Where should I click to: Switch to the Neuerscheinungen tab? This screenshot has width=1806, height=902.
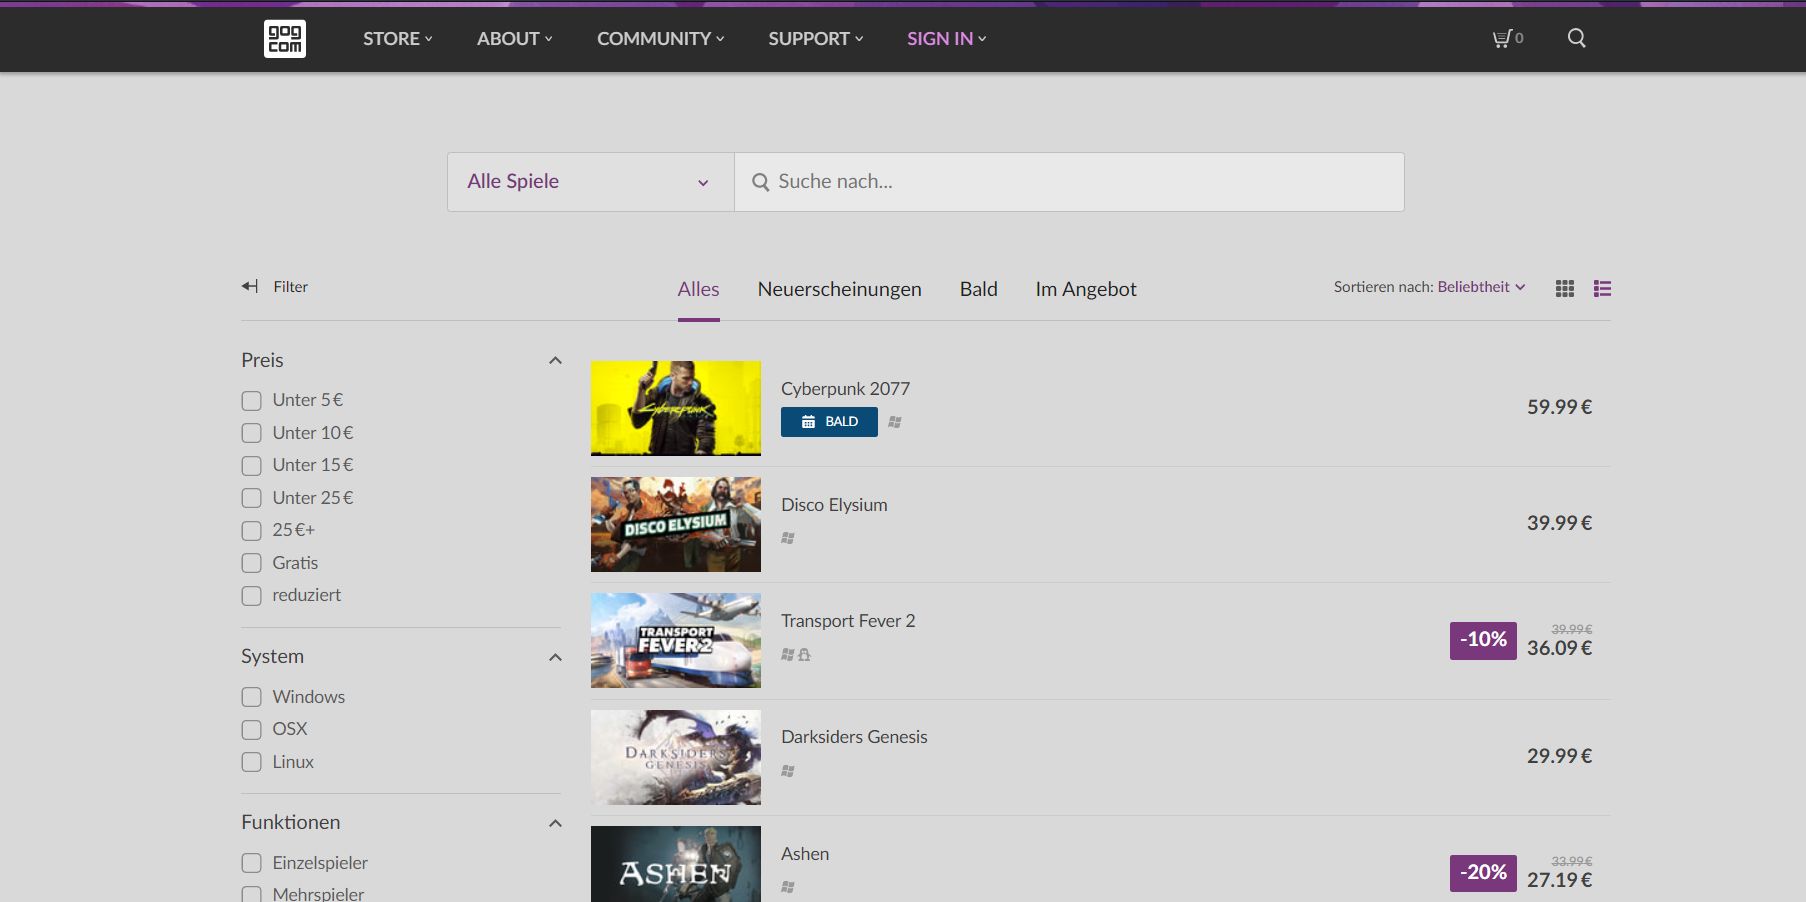[840, 289]
